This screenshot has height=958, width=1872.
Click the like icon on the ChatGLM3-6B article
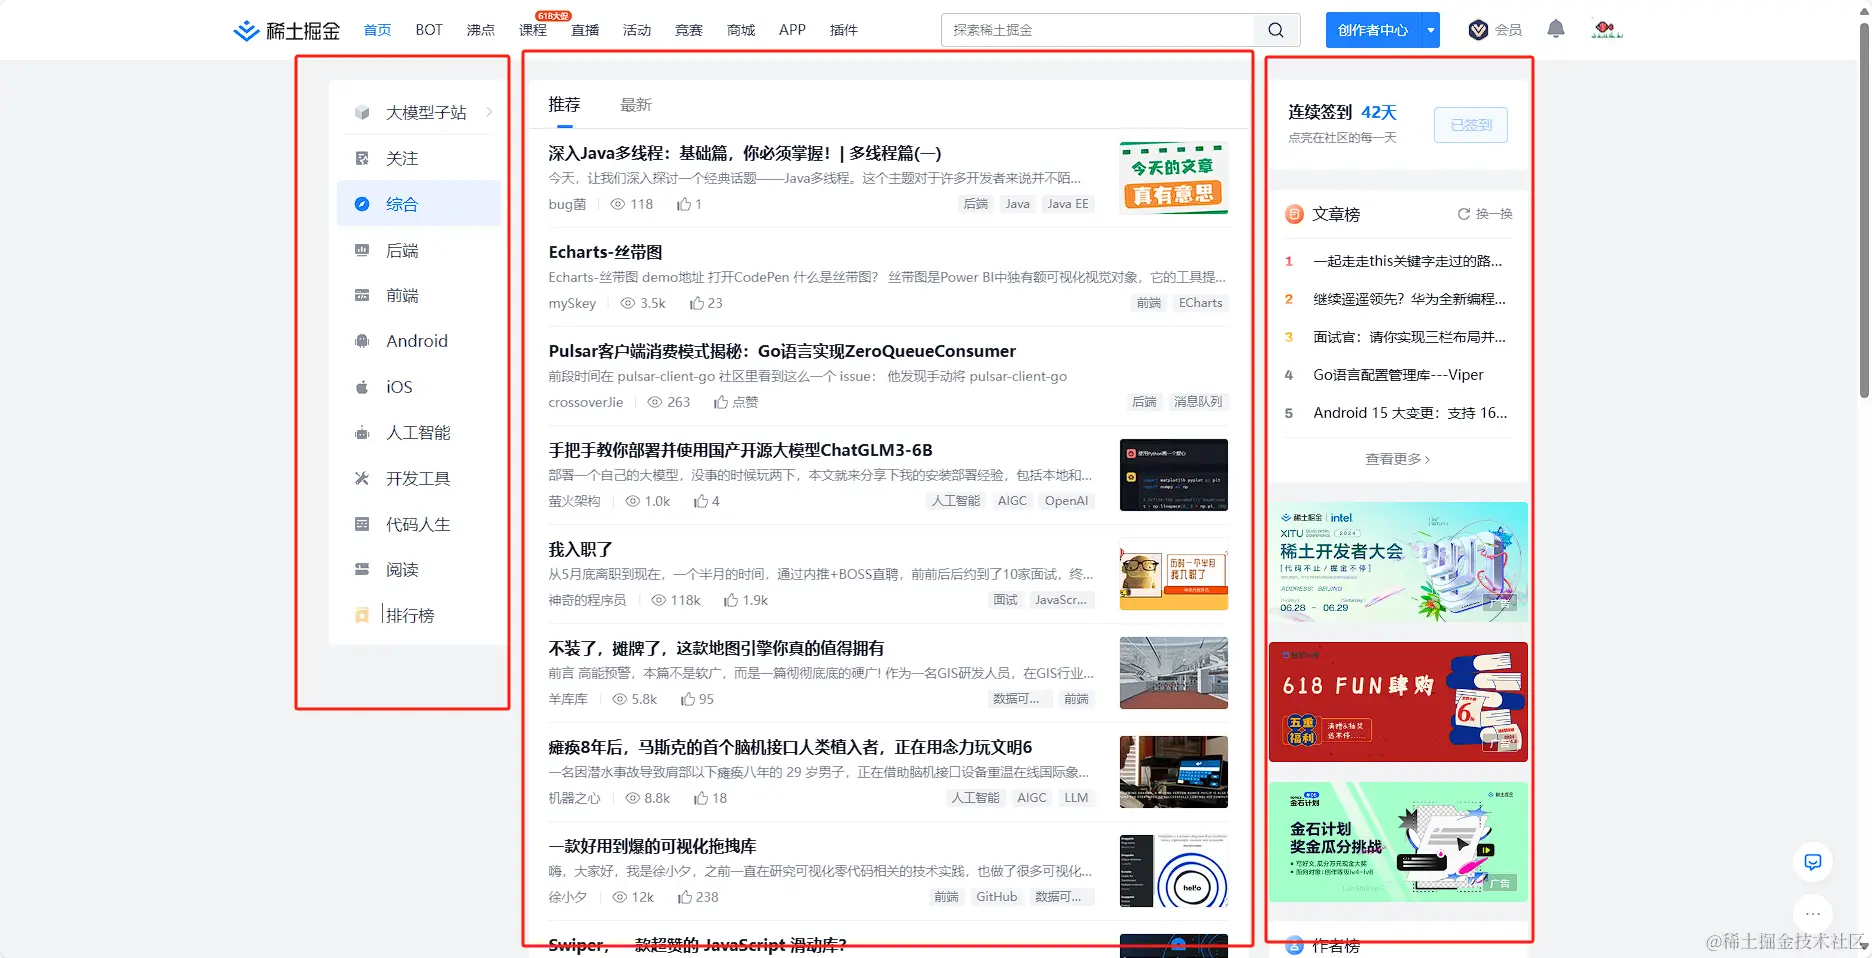[701, 501]
